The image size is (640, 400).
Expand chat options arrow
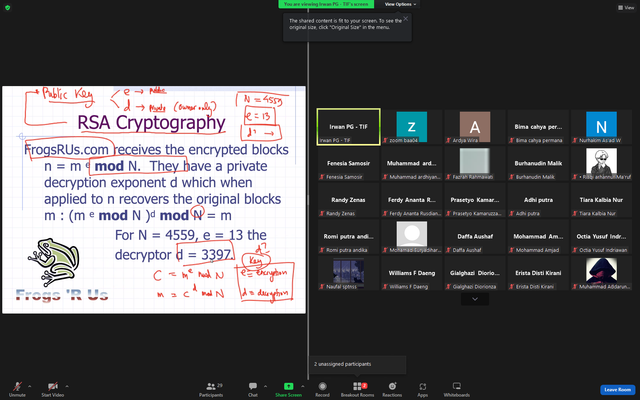click(265, 386)
